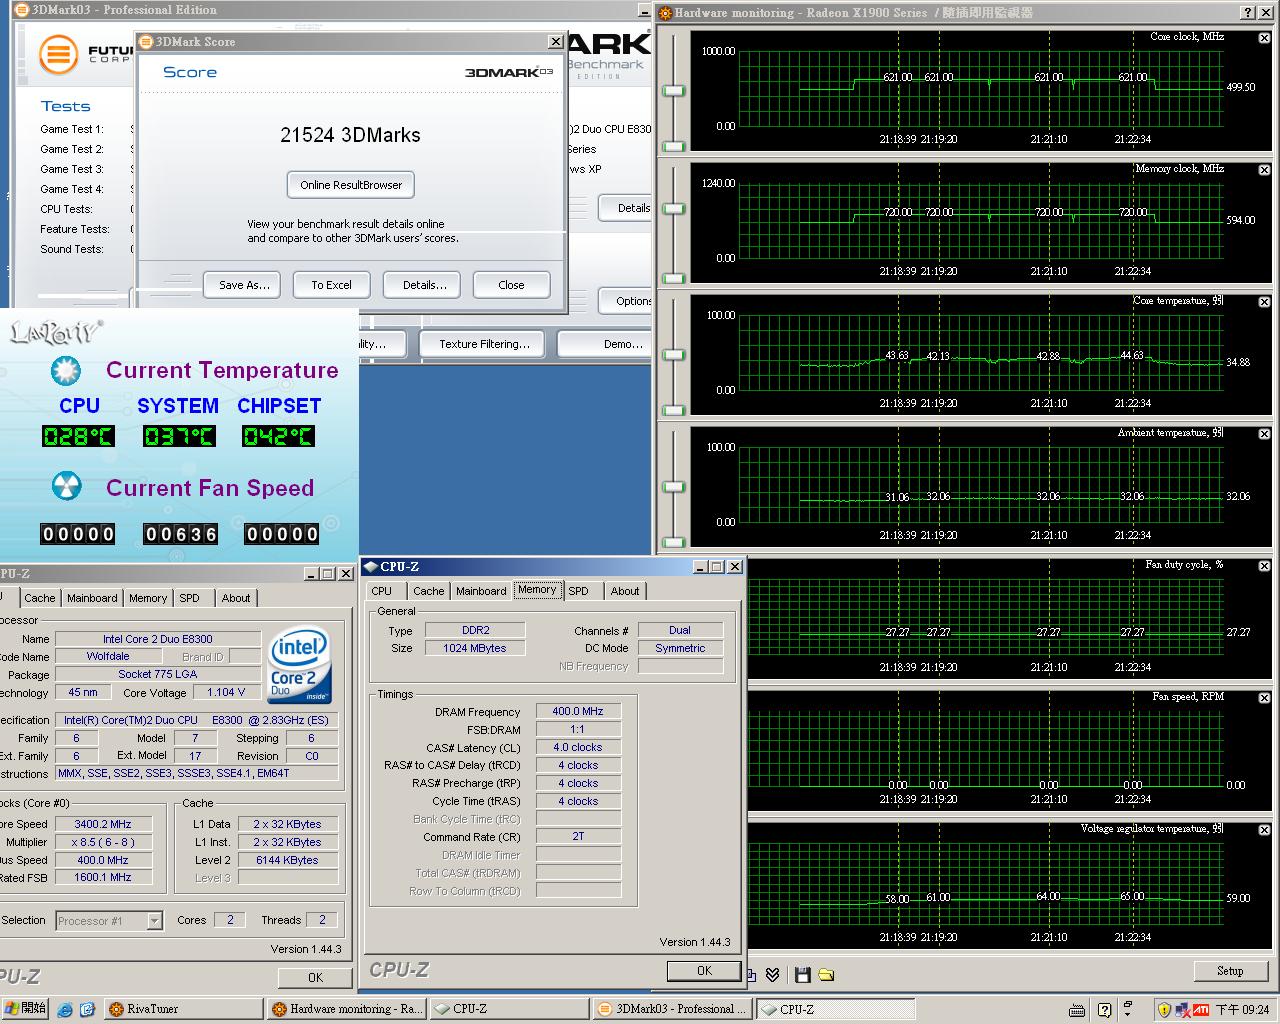Click the Intel Core 2 Duo logo in CPU-Z
Viewport: 1280px width, 1024px height.
(x=300, y=665)
